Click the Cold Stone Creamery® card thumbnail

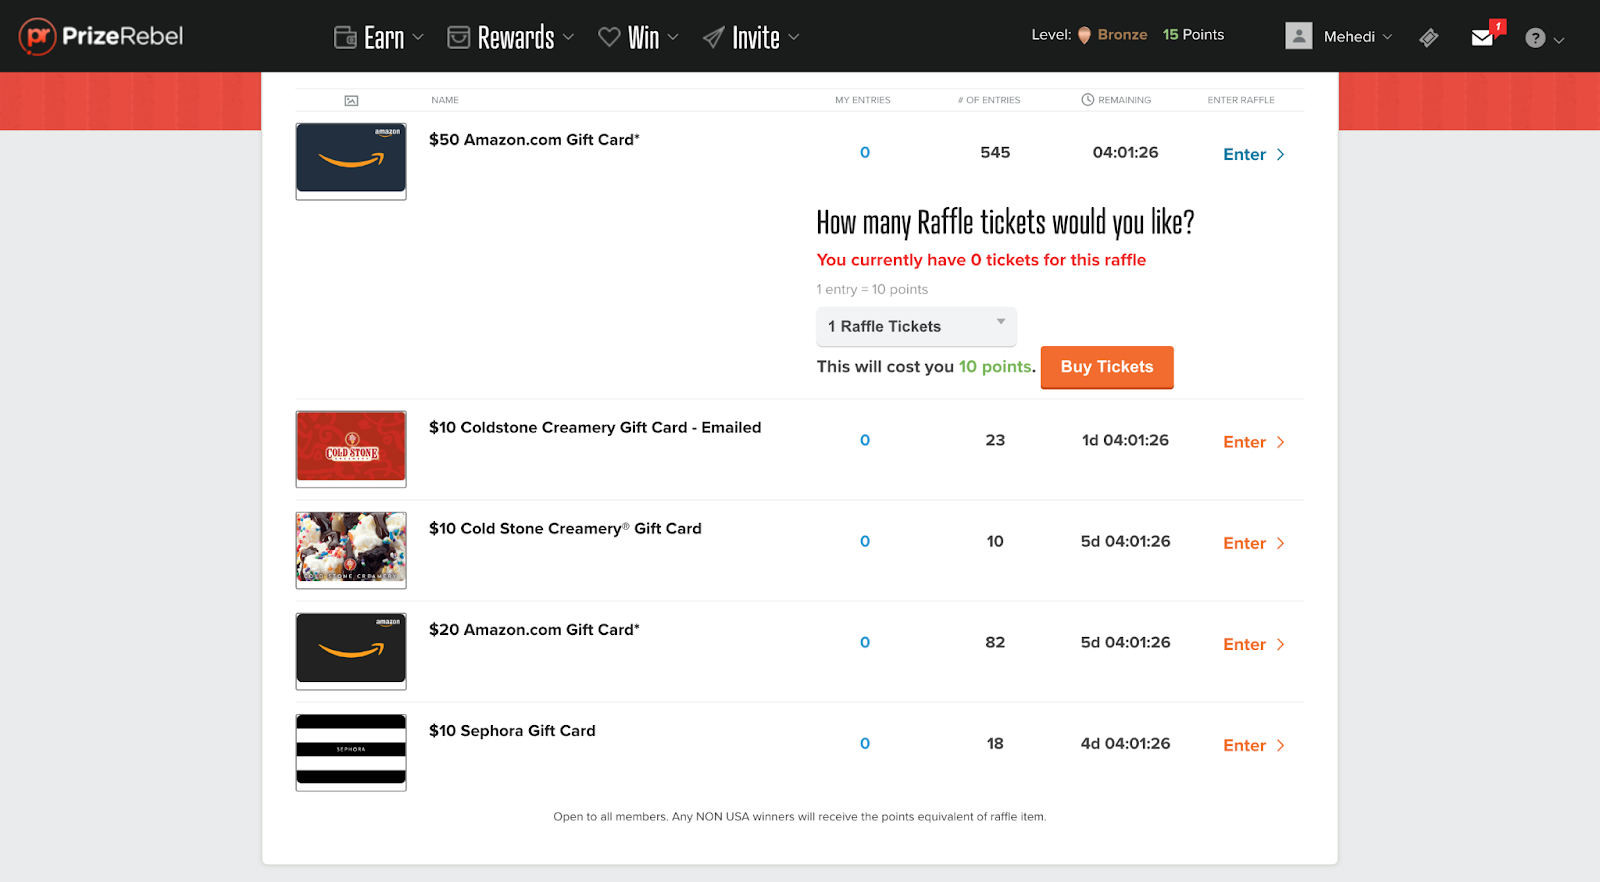point(351,550)
